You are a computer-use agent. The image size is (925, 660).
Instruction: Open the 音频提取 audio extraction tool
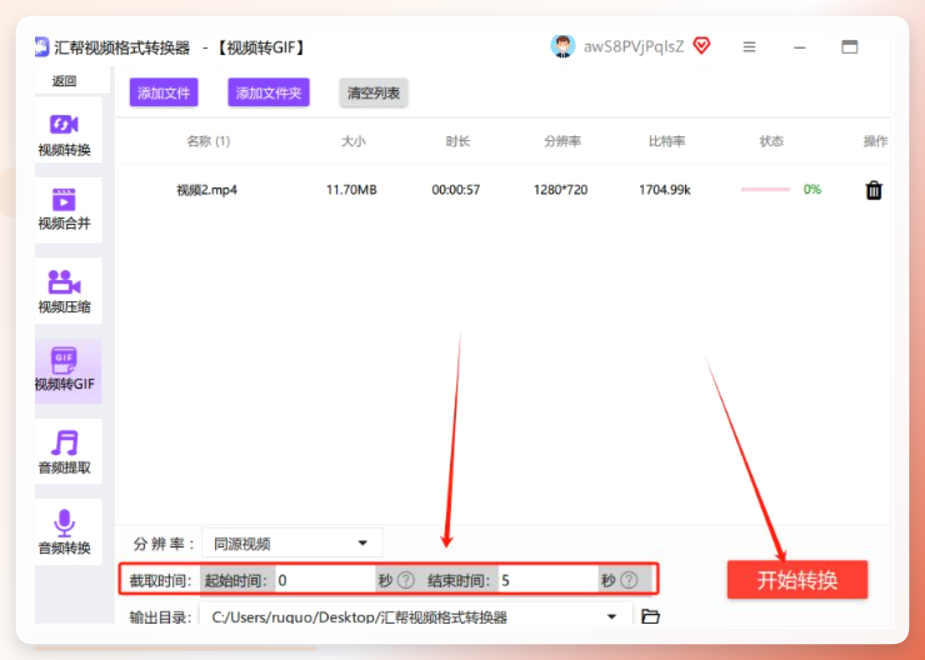67,451
